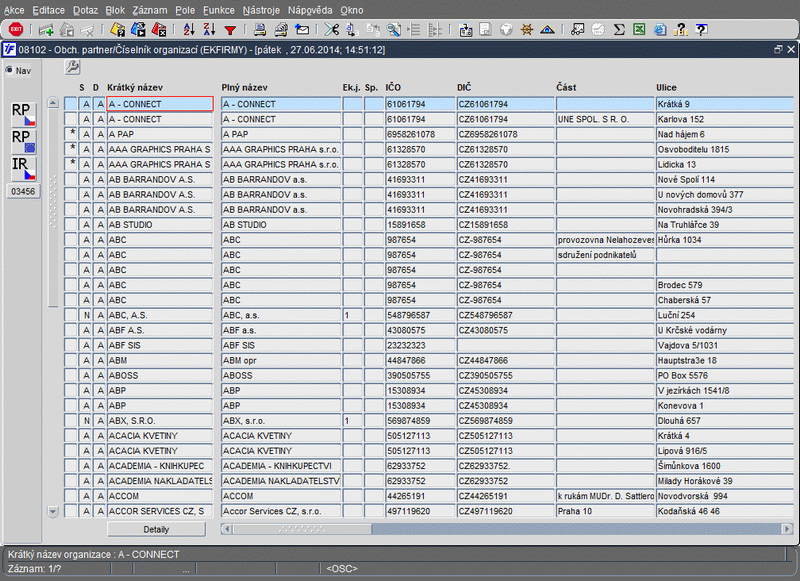Click IČO value 6958261078
Viewport: 800px width, 581px height.
420,135
